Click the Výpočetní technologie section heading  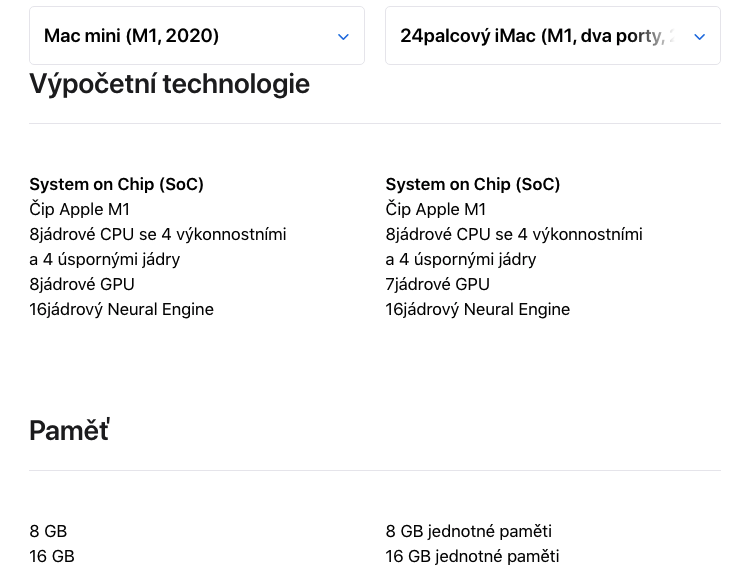point(169,84)
